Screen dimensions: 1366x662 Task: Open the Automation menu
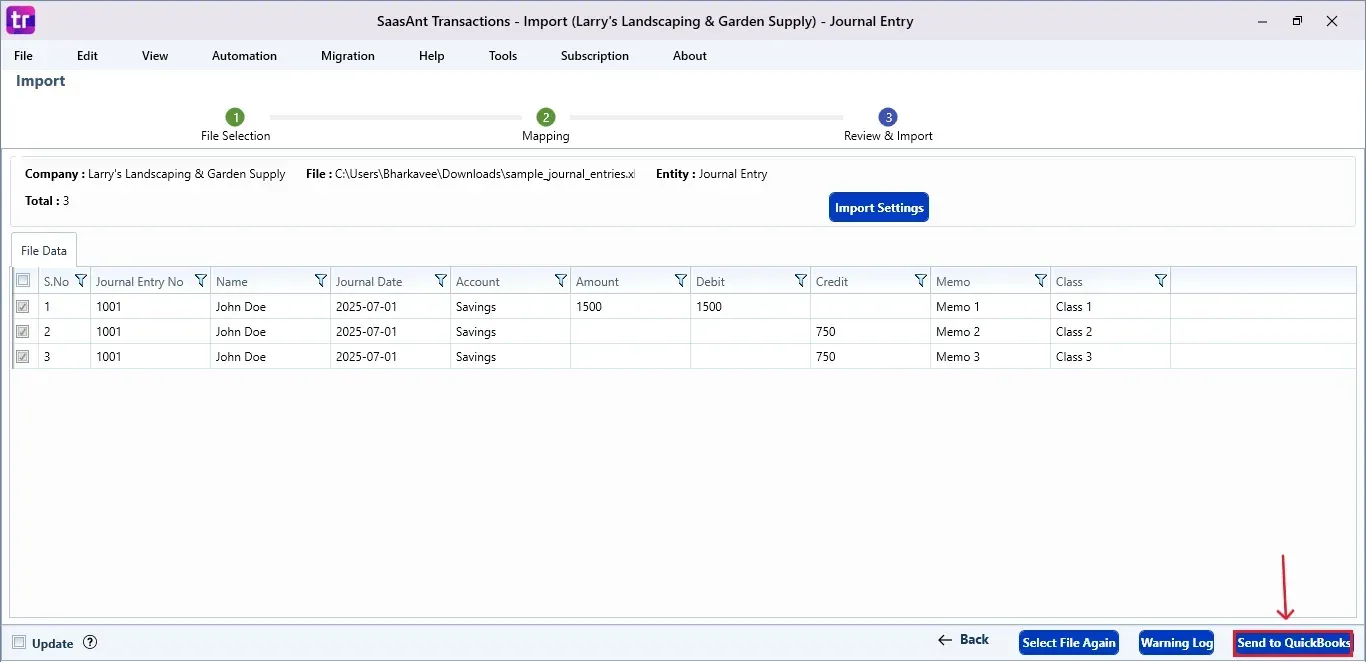tap(244, 56)
